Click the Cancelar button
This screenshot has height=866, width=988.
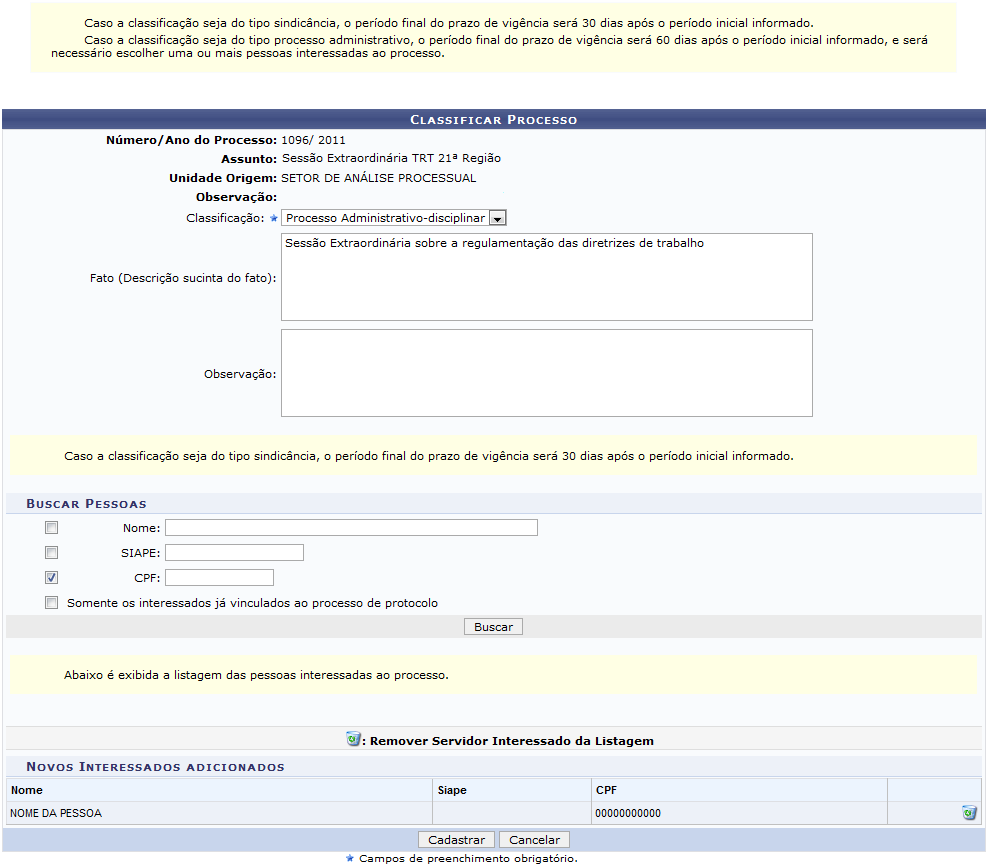(534, 840)
